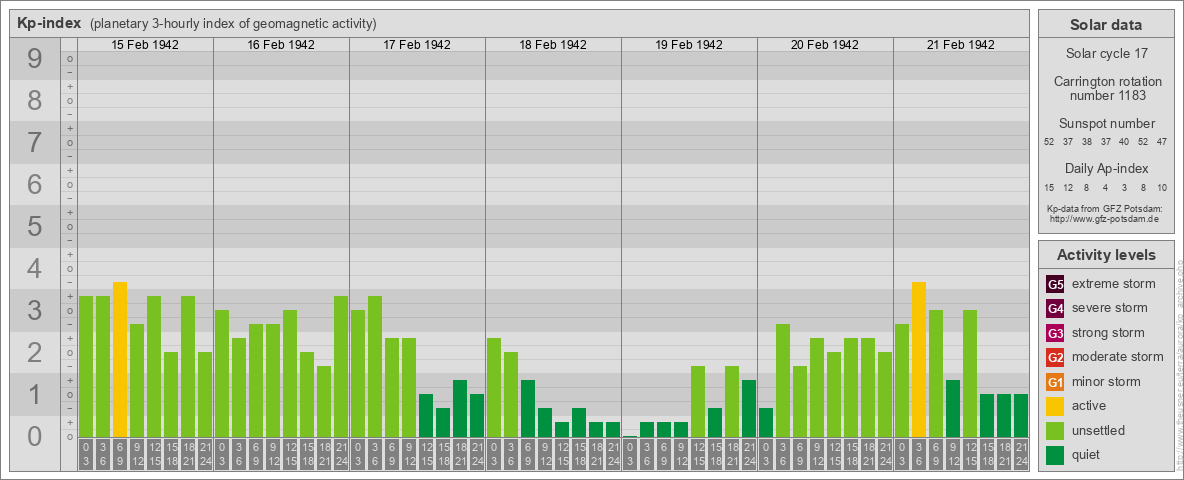Click the G3 strong storm badge
Screen dimensions: 1184x480
1055,333
